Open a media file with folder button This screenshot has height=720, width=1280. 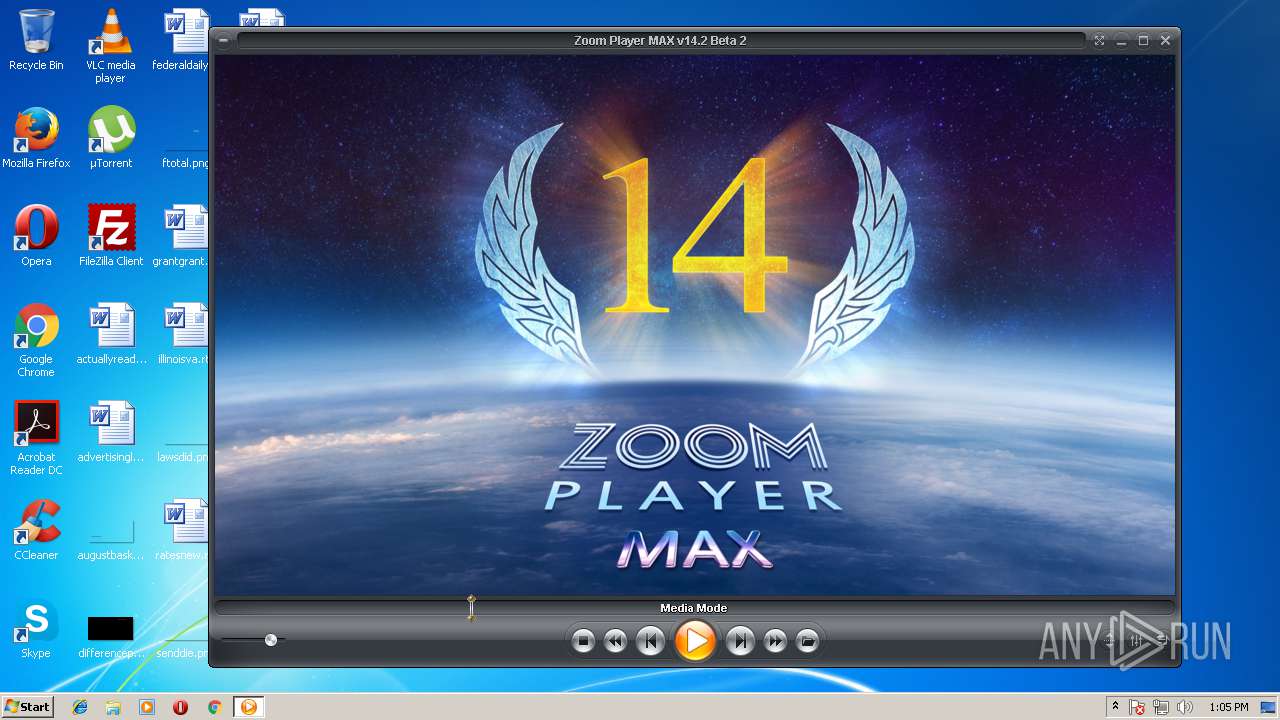(808, 641)
